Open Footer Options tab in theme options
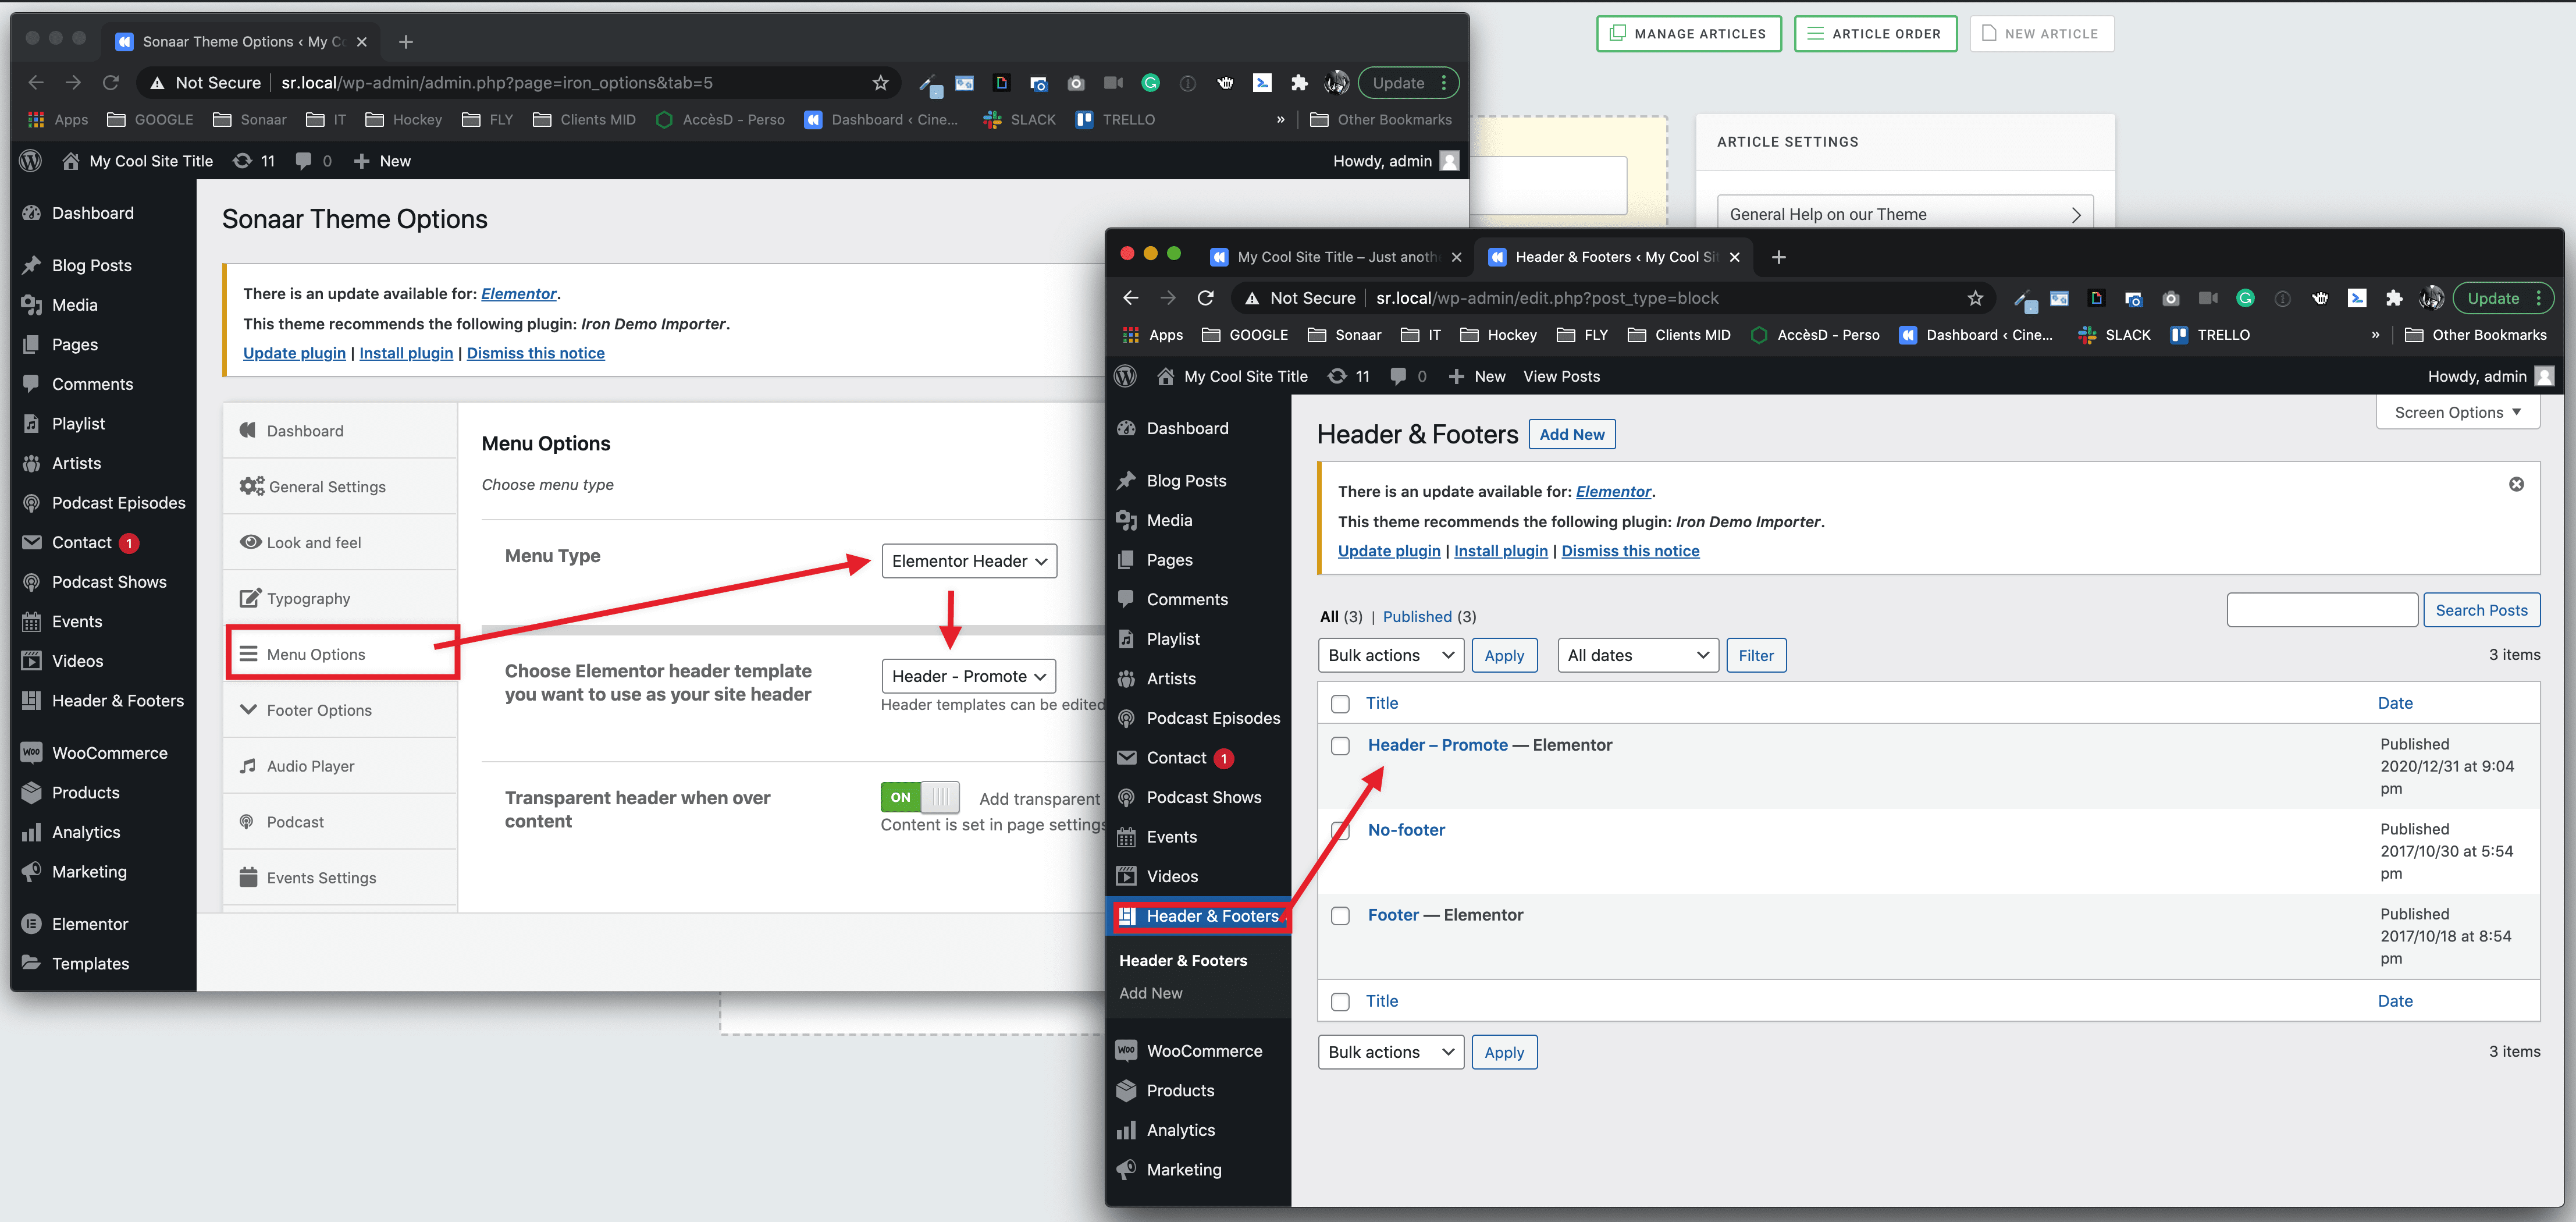 340,710
